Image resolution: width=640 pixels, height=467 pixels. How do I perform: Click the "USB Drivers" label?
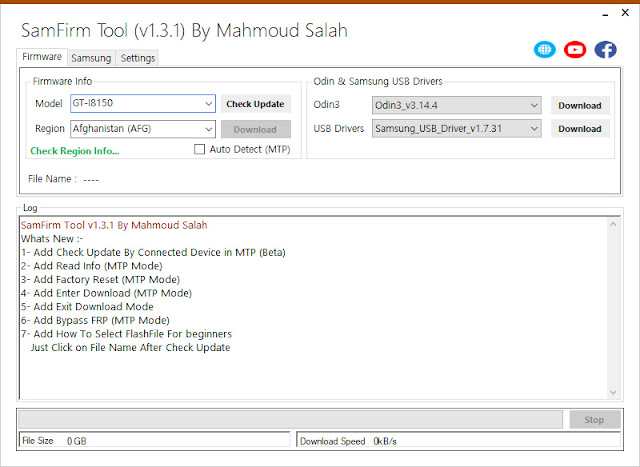point(338,129)
